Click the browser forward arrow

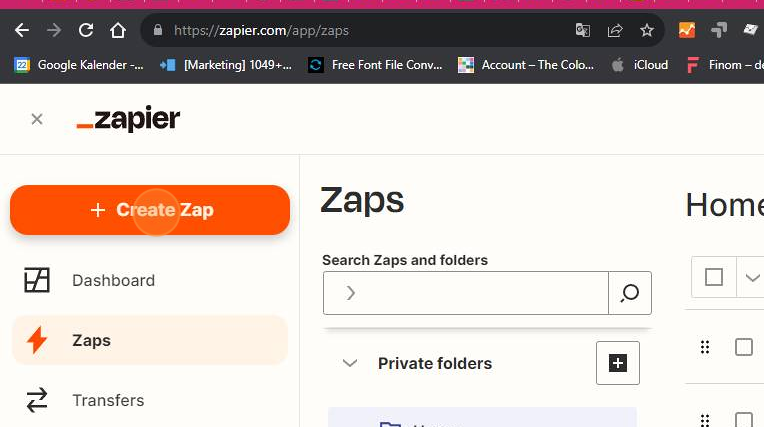pos(54,30)
